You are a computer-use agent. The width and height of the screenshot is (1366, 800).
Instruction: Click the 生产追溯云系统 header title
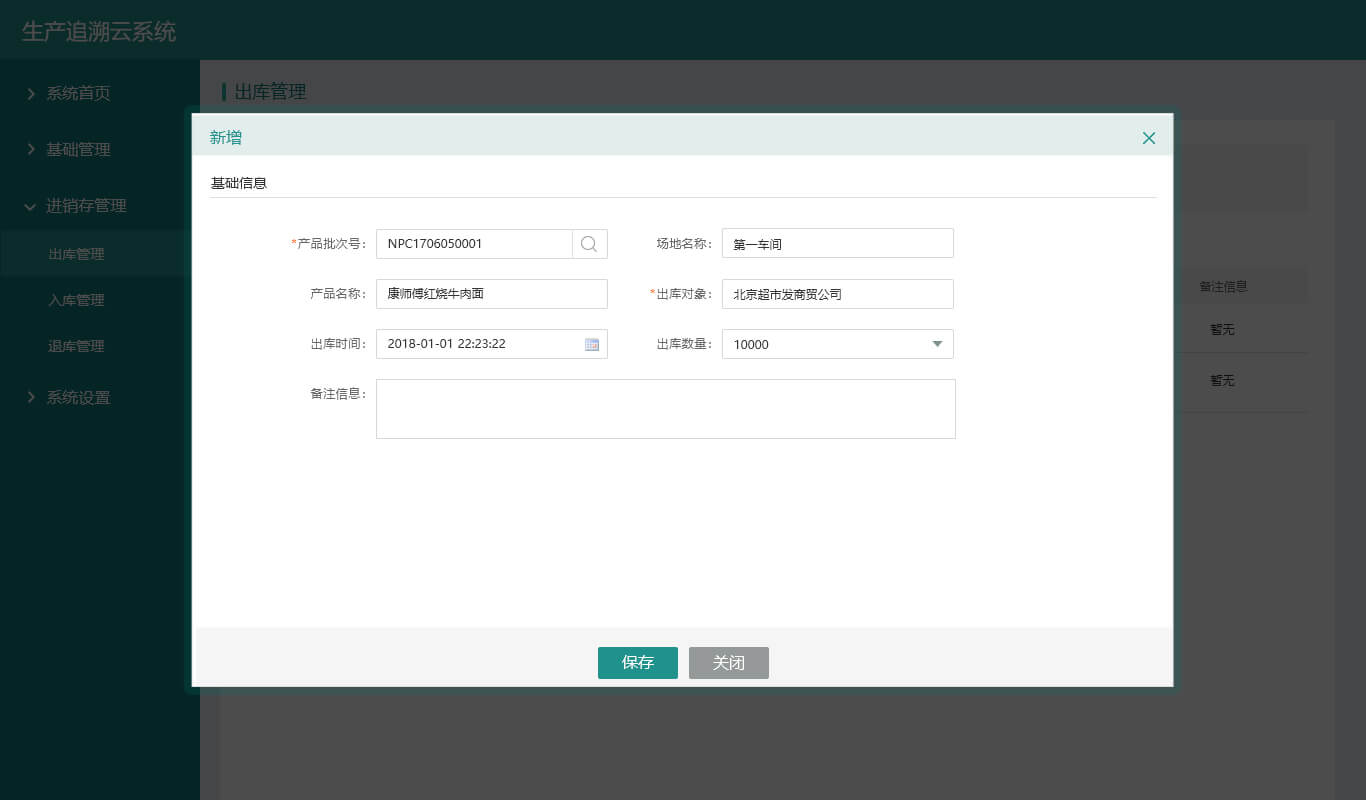point(99,31)
